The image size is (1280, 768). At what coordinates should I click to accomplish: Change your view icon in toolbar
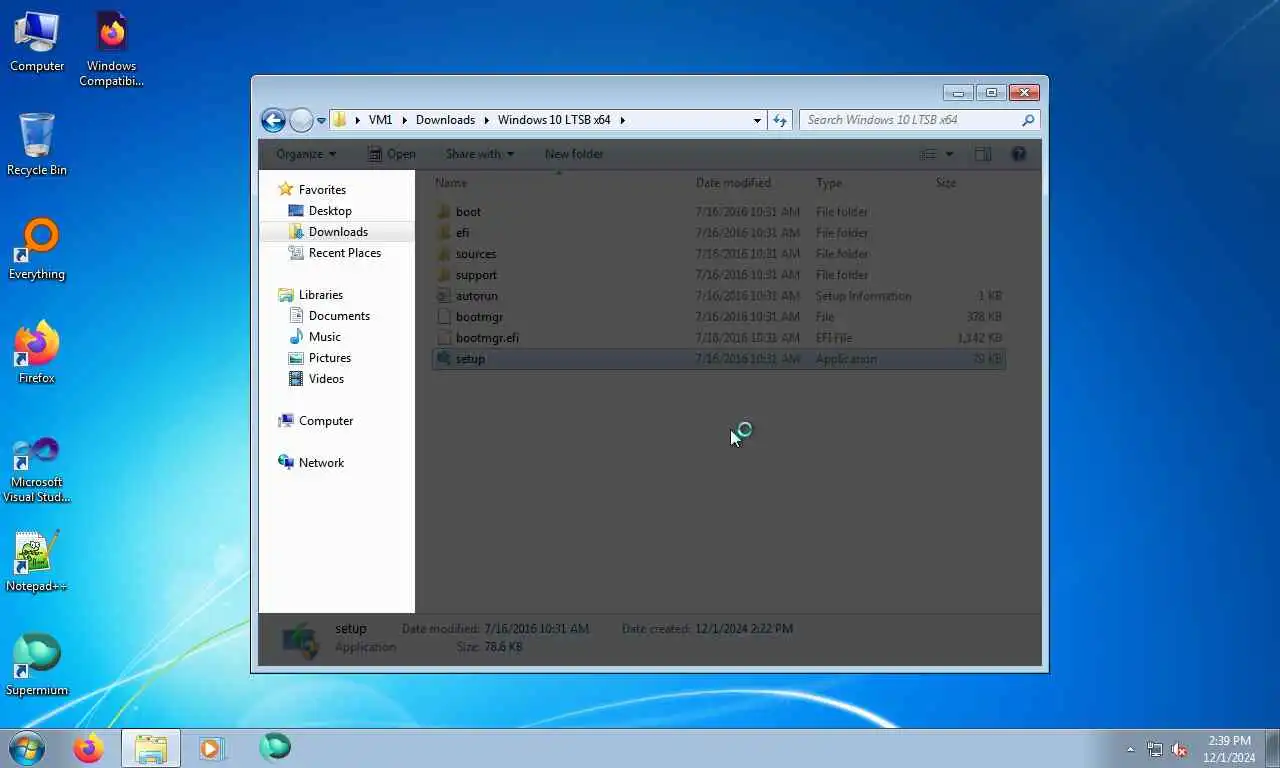tap(928, 154)
